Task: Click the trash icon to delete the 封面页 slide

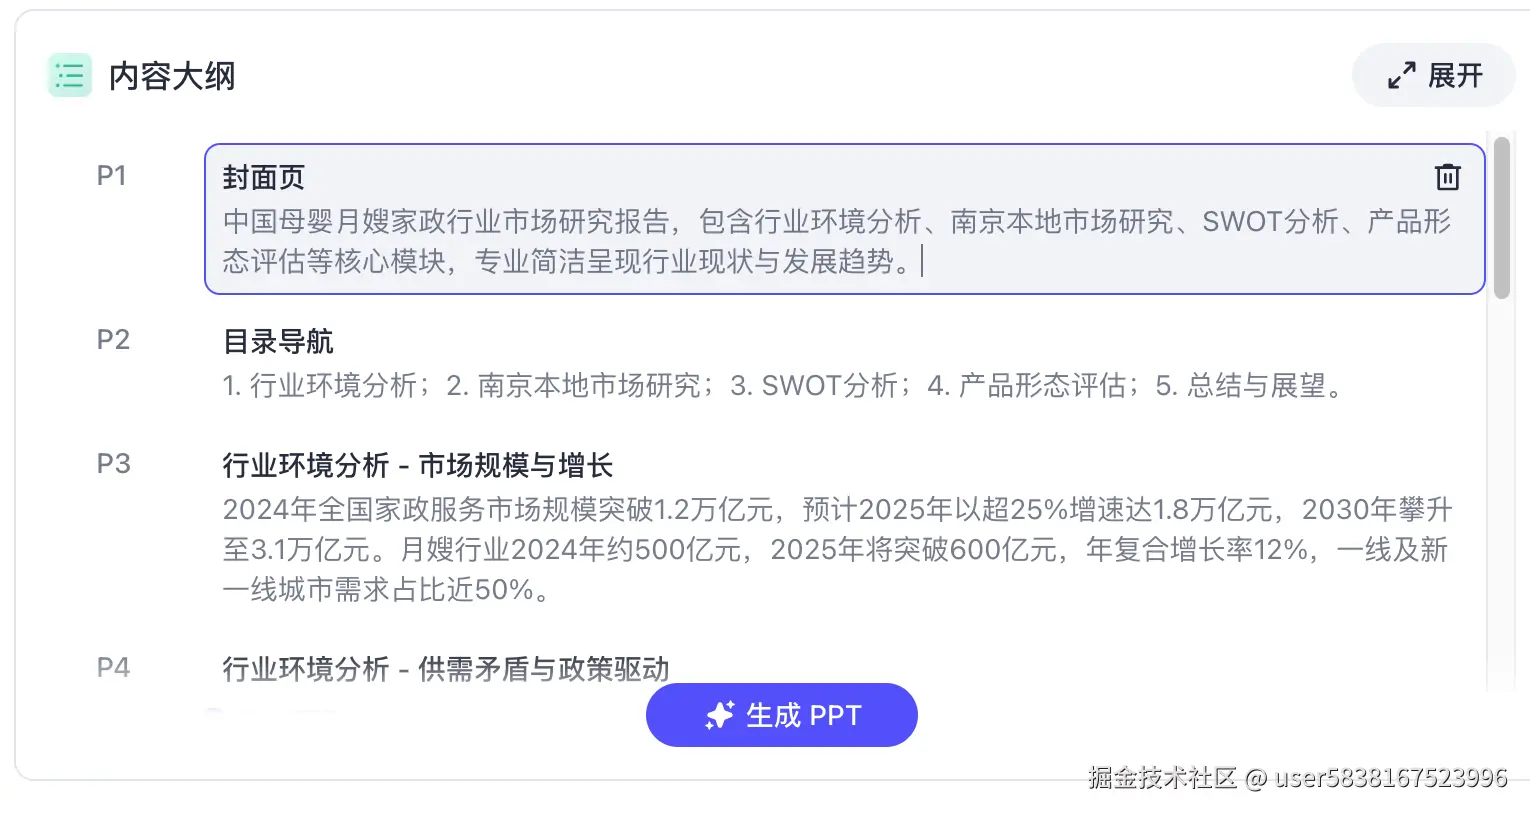Action: point(1447,177)
